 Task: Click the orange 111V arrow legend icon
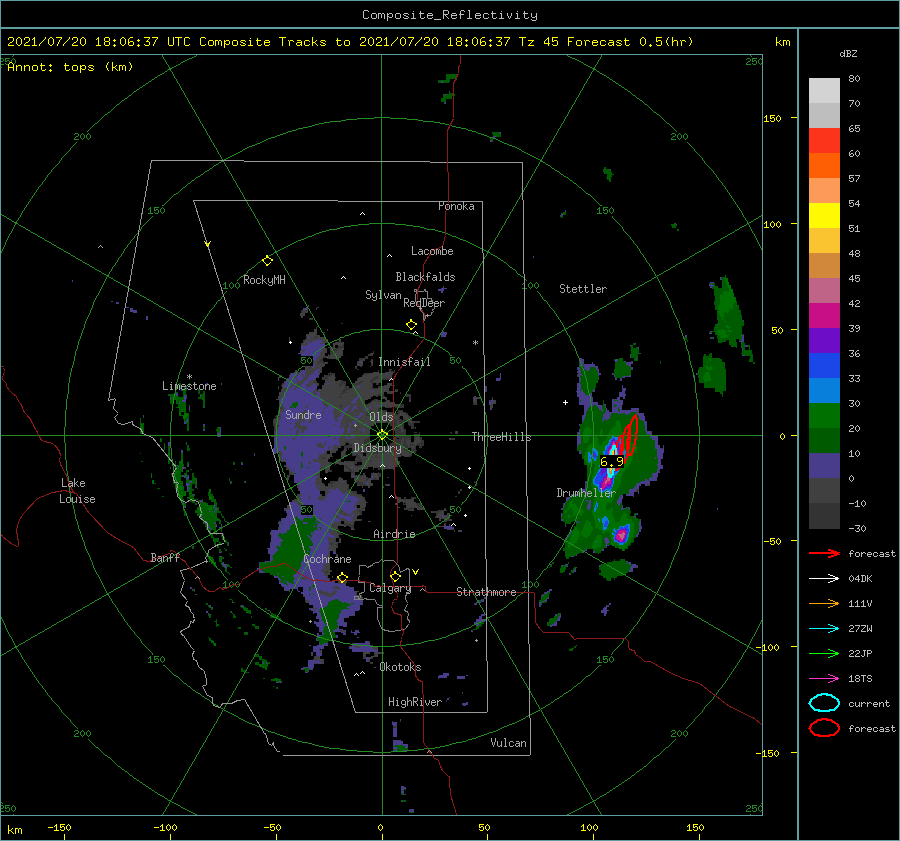tap(824, 603)
